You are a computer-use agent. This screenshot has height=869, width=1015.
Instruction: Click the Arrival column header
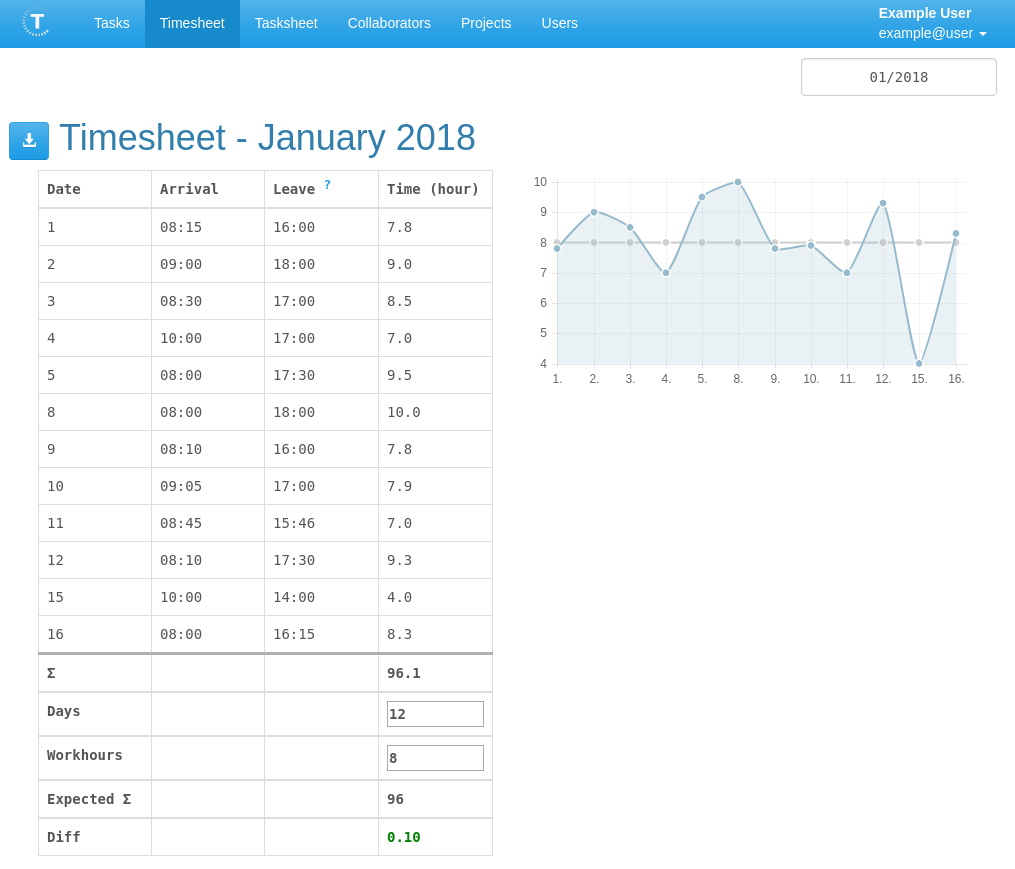[x=189, y=188]
